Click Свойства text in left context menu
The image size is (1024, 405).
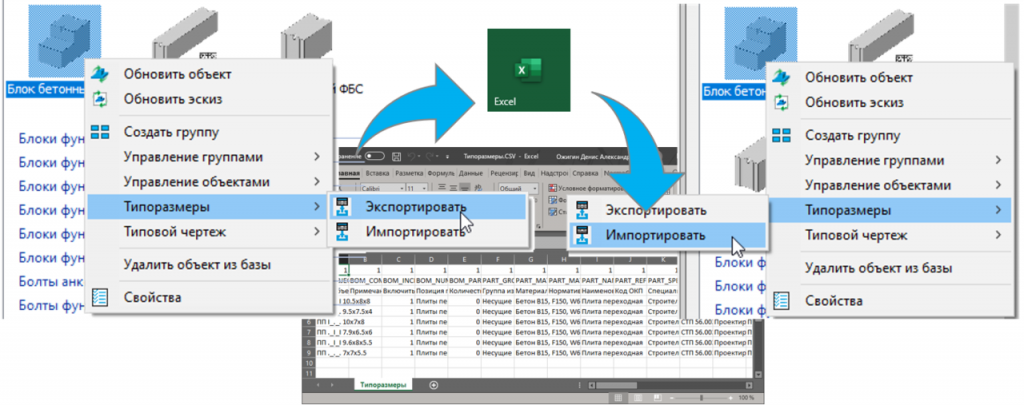(152, 298)
